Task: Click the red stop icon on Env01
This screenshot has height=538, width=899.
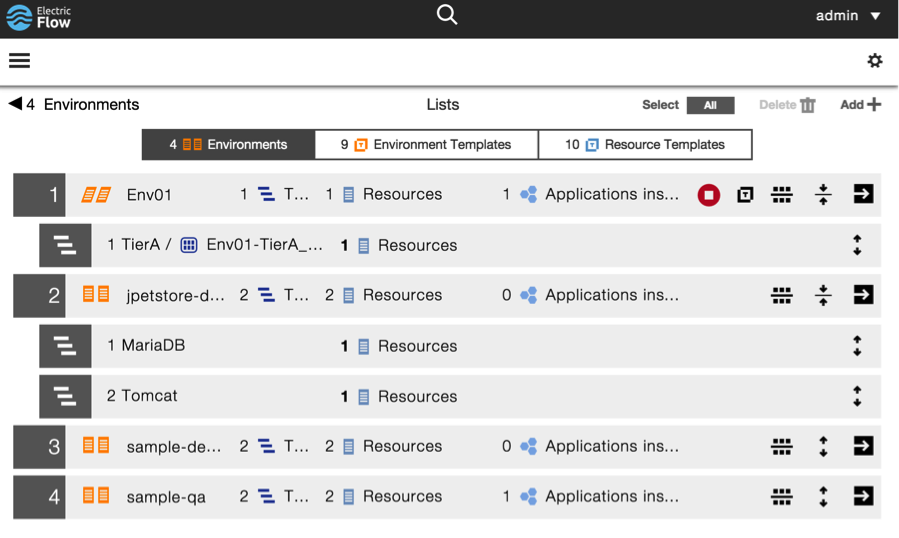Action: click(709, 195)
